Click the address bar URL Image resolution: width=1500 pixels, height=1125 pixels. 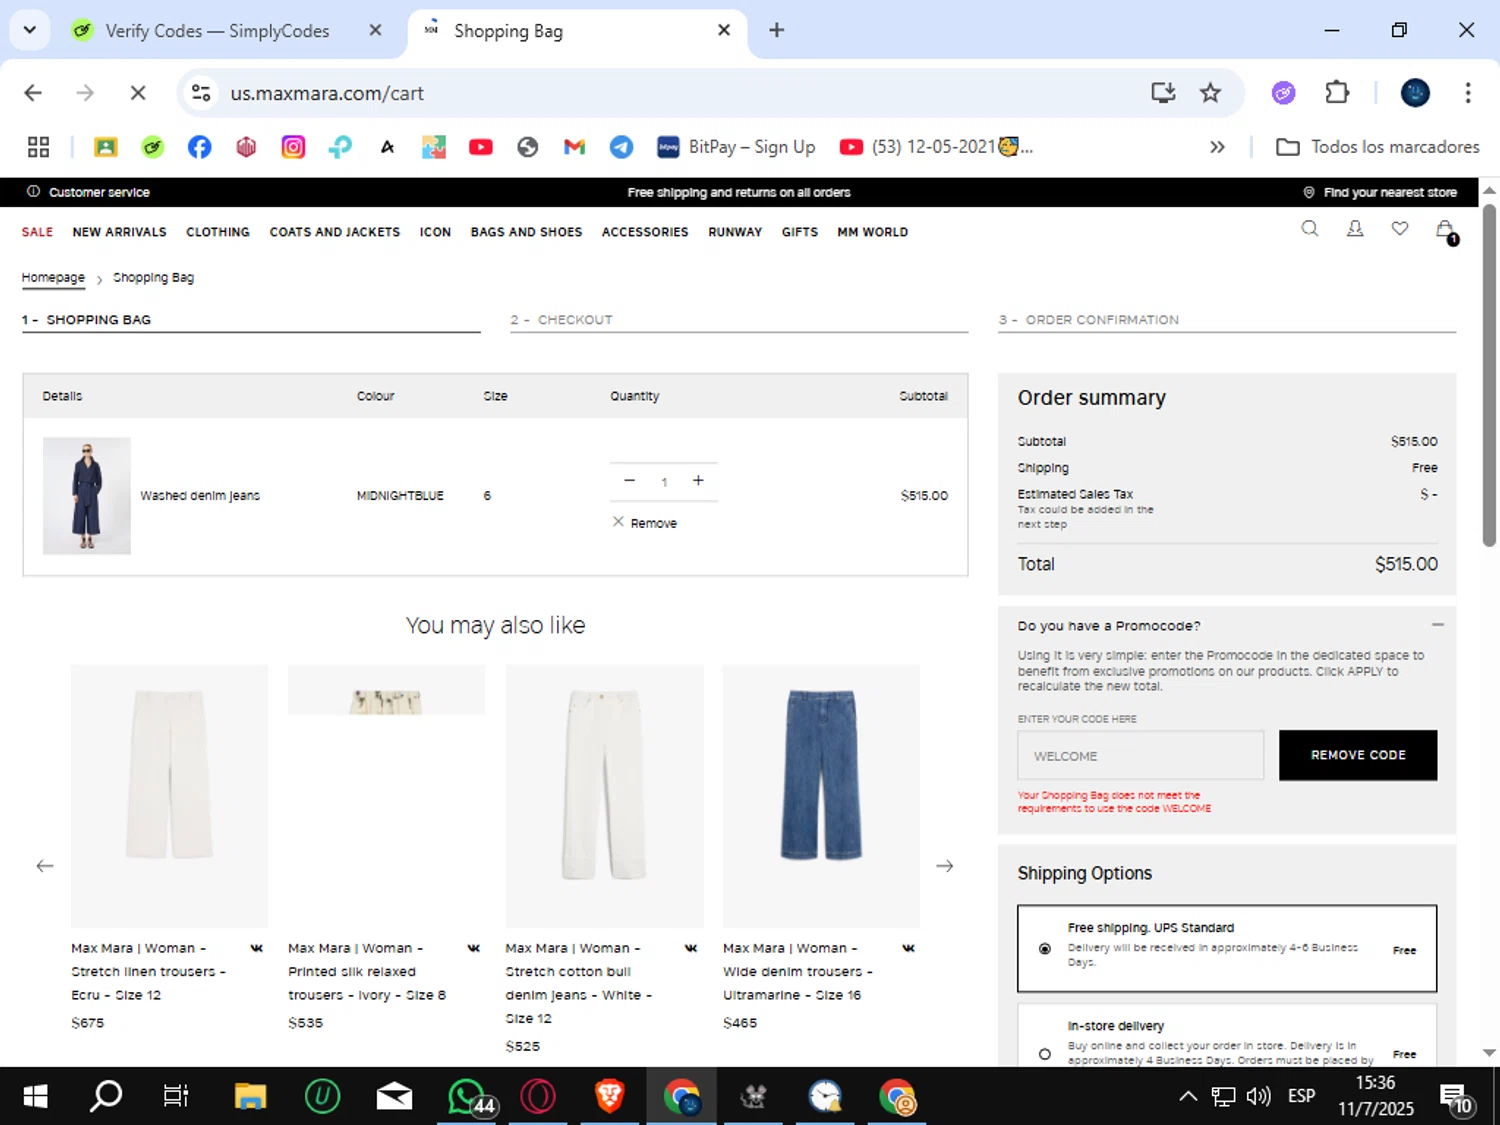click(x=327, y=93)
